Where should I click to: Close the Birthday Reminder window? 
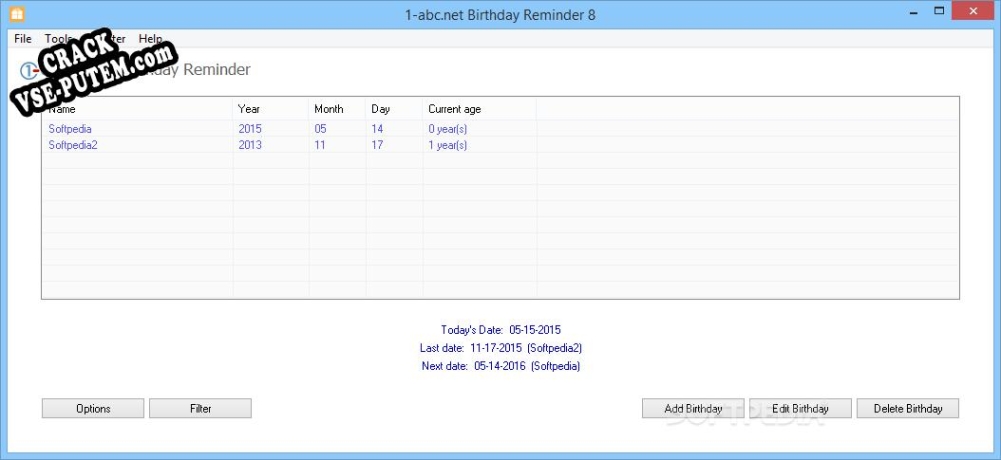[x=974, y=11]
